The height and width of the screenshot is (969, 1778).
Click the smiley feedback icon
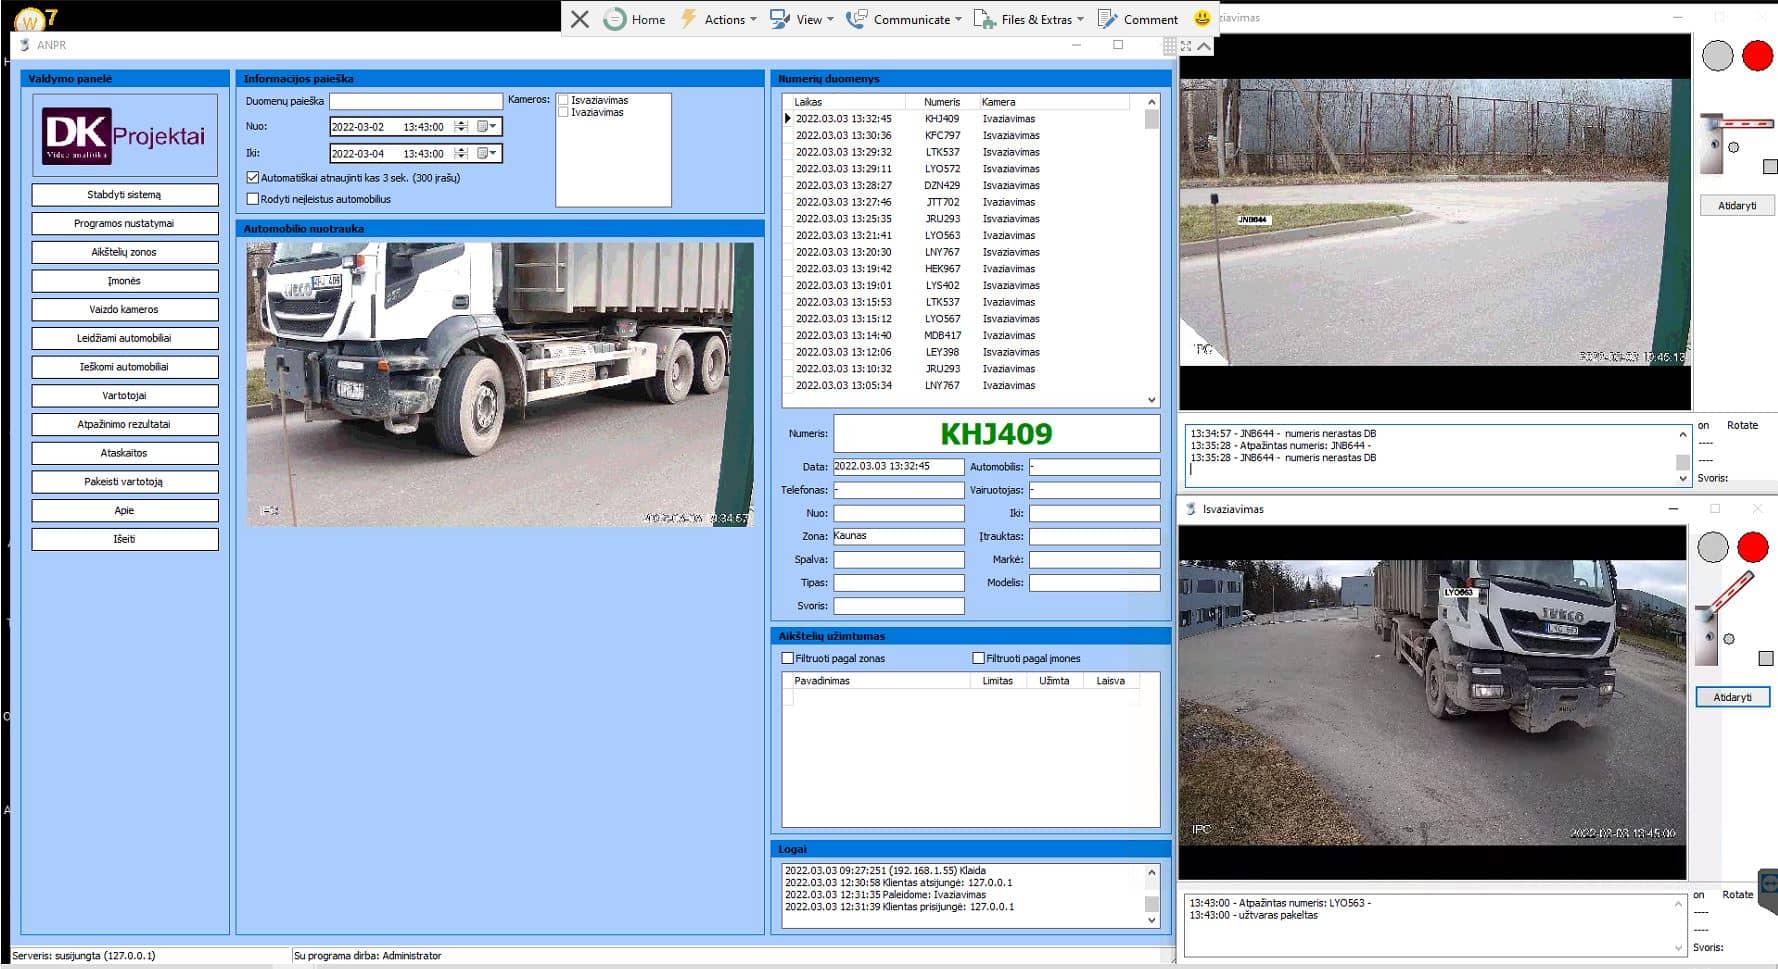[1202, 18]
